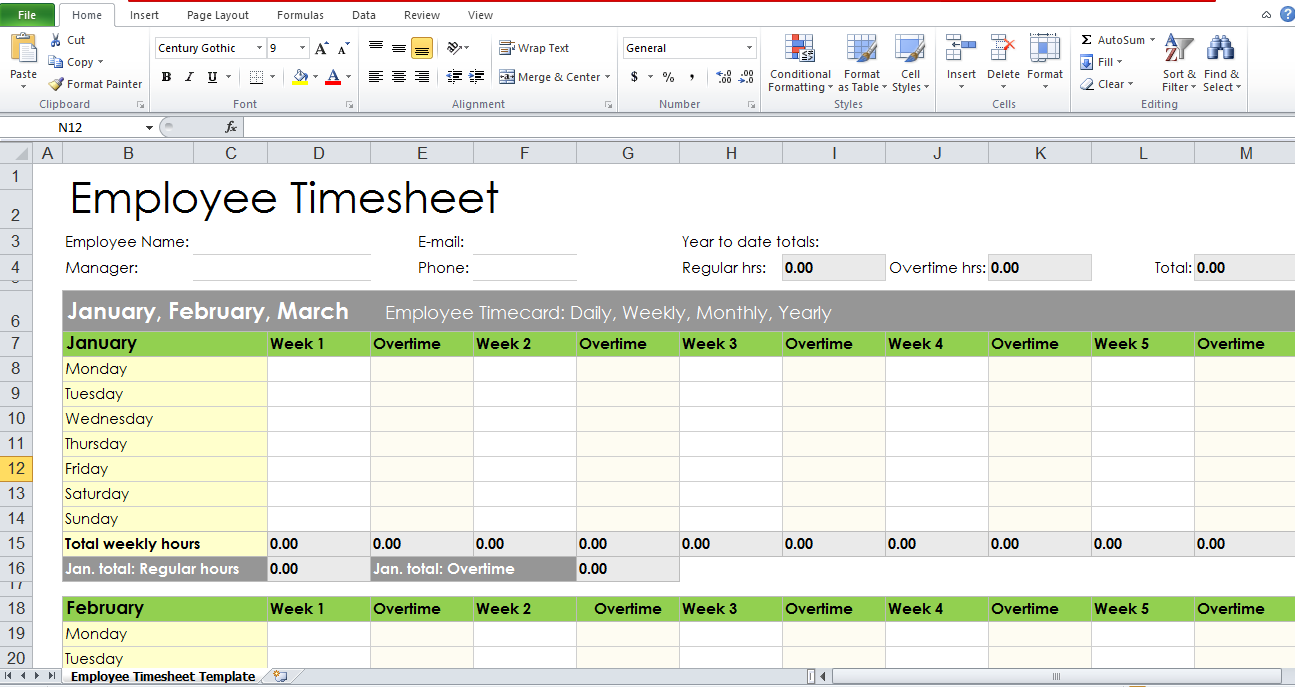Open the File menu
This screenshot has width=1295, height=687.
click(27, 14)
